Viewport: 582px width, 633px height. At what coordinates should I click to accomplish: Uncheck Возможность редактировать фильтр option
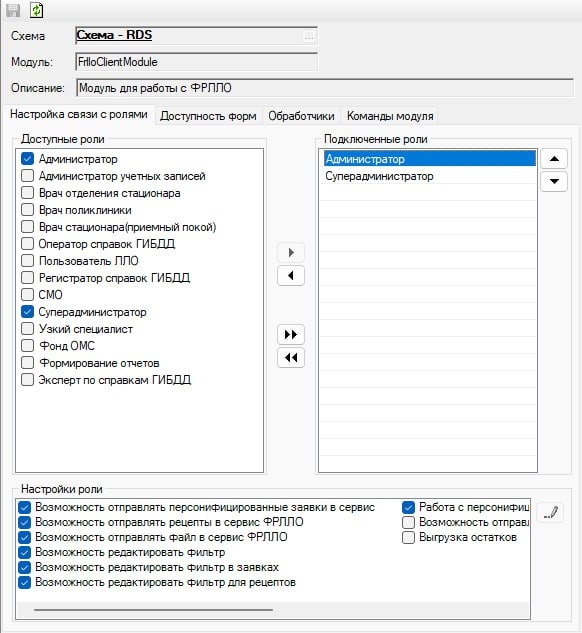(25, 552)
